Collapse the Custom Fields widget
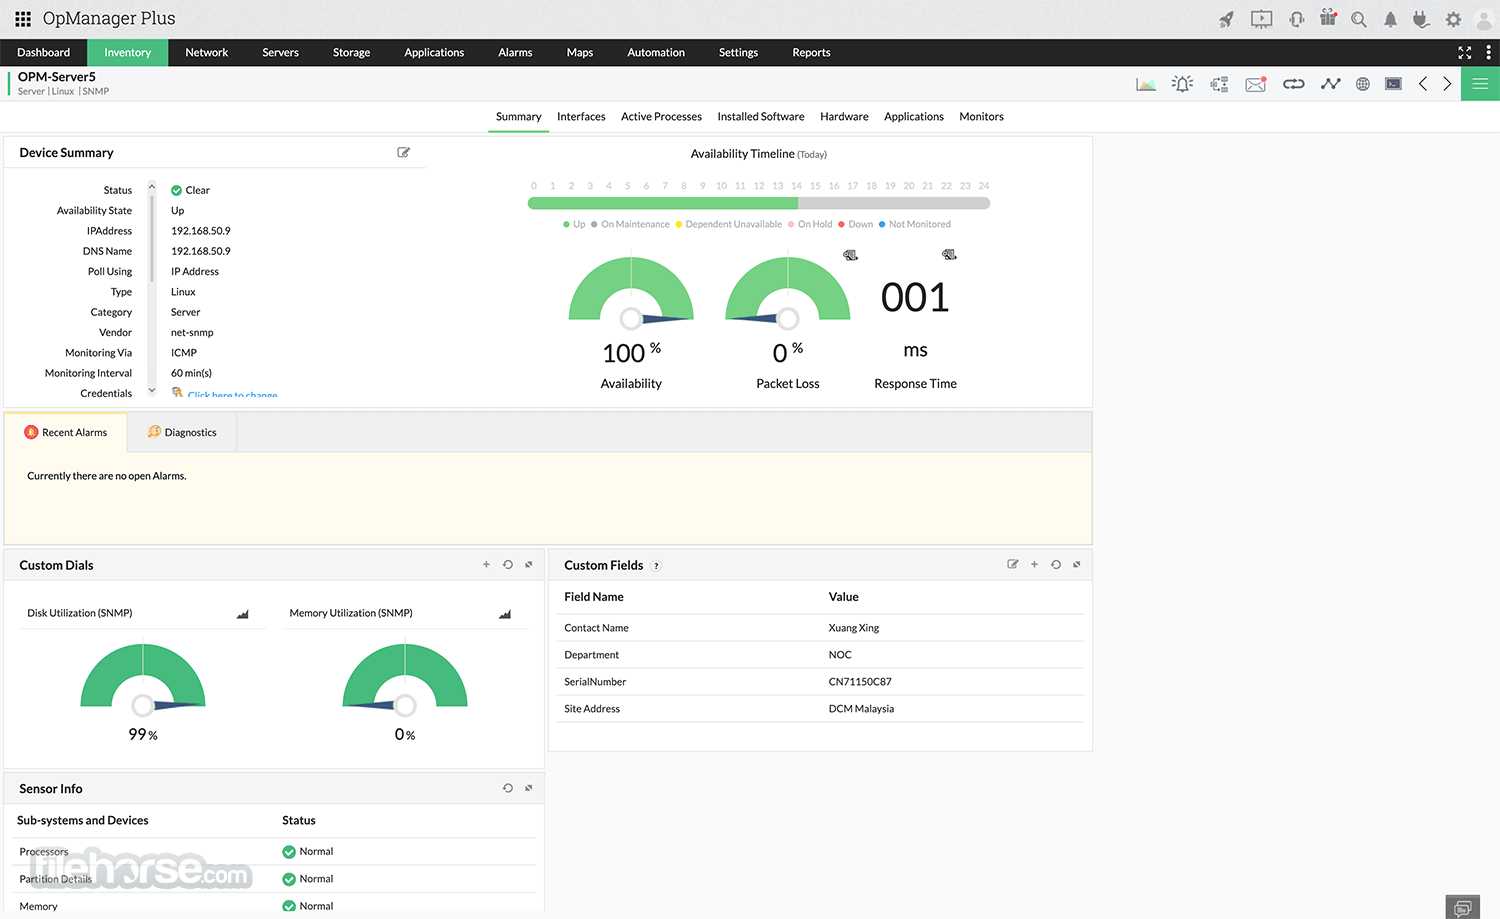This screenshot has height=919, width=1500. [x=1077, y=565]
